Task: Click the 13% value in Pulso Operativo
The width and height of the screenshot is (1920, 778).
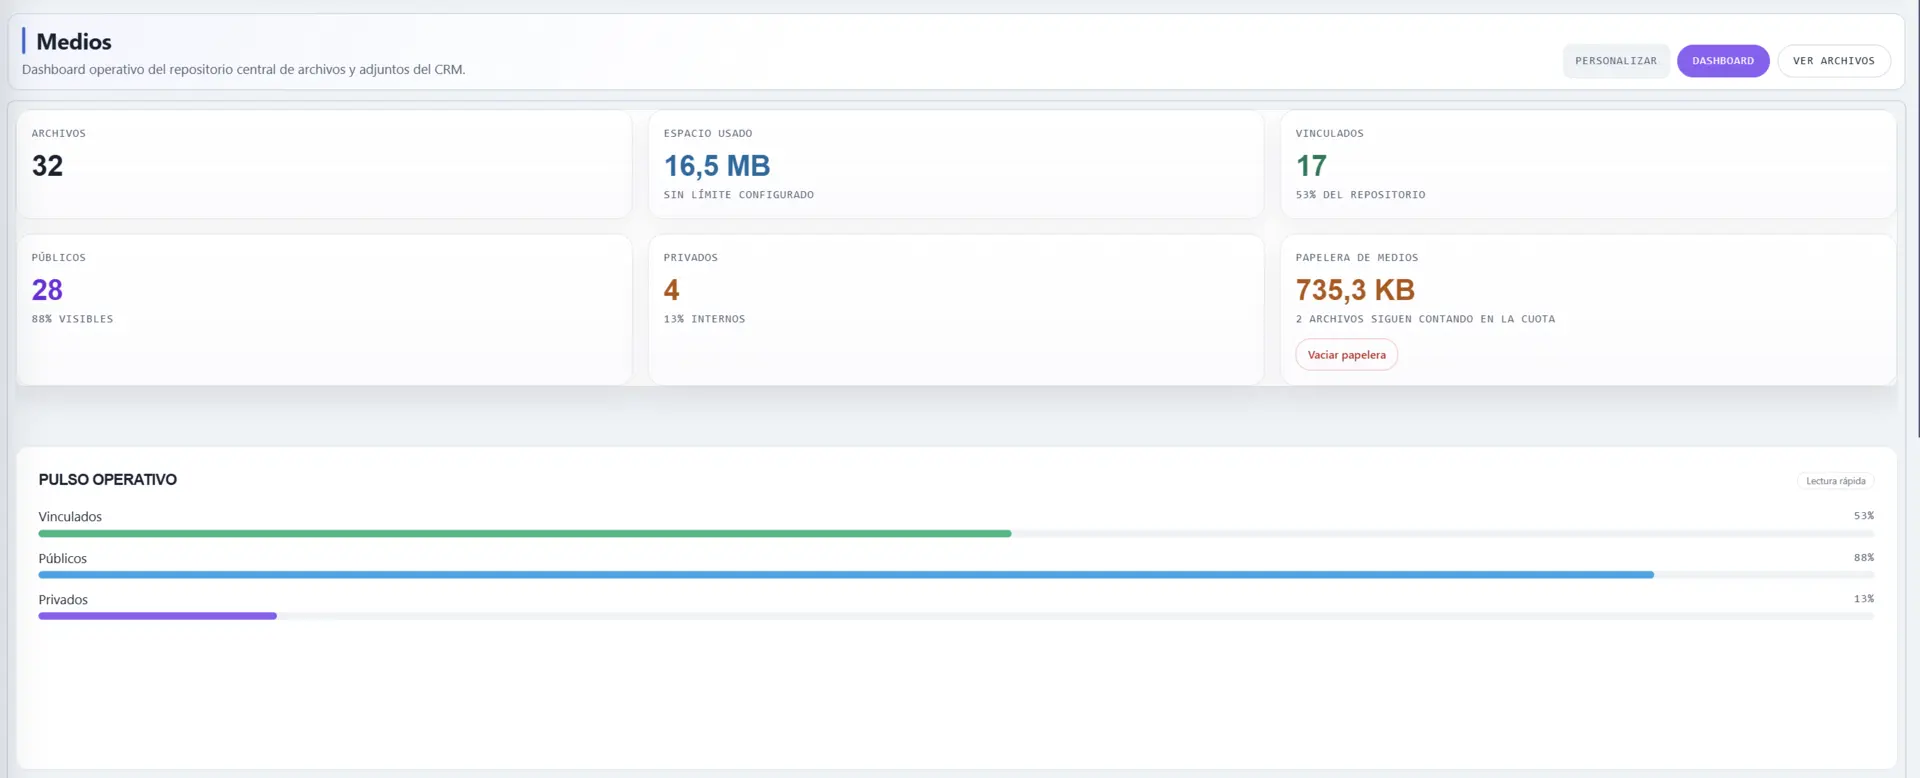Action: [1863, 599]
